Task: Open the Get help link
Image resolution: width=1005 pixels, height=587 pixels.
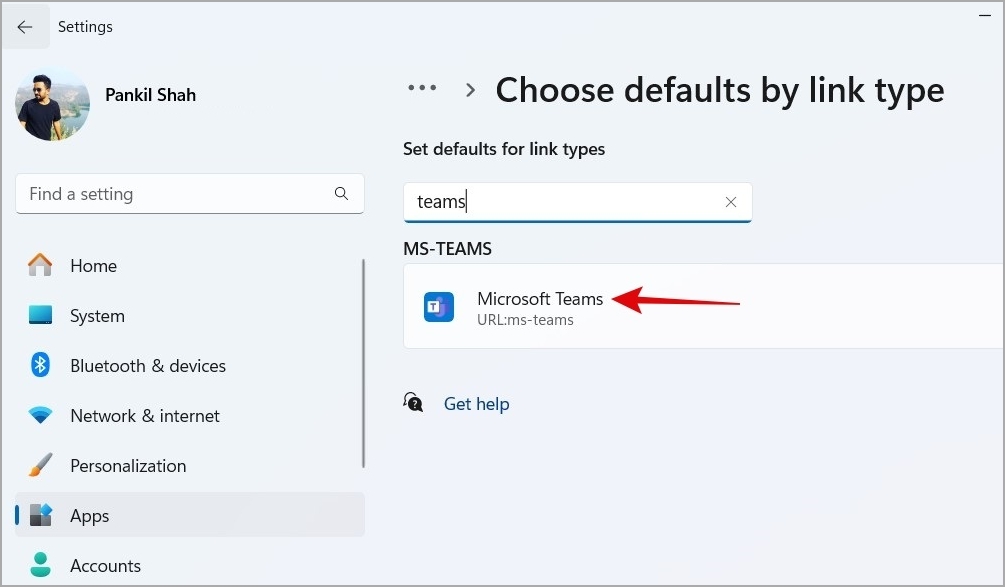Action: pyautogui.click(x=476, y=404)
